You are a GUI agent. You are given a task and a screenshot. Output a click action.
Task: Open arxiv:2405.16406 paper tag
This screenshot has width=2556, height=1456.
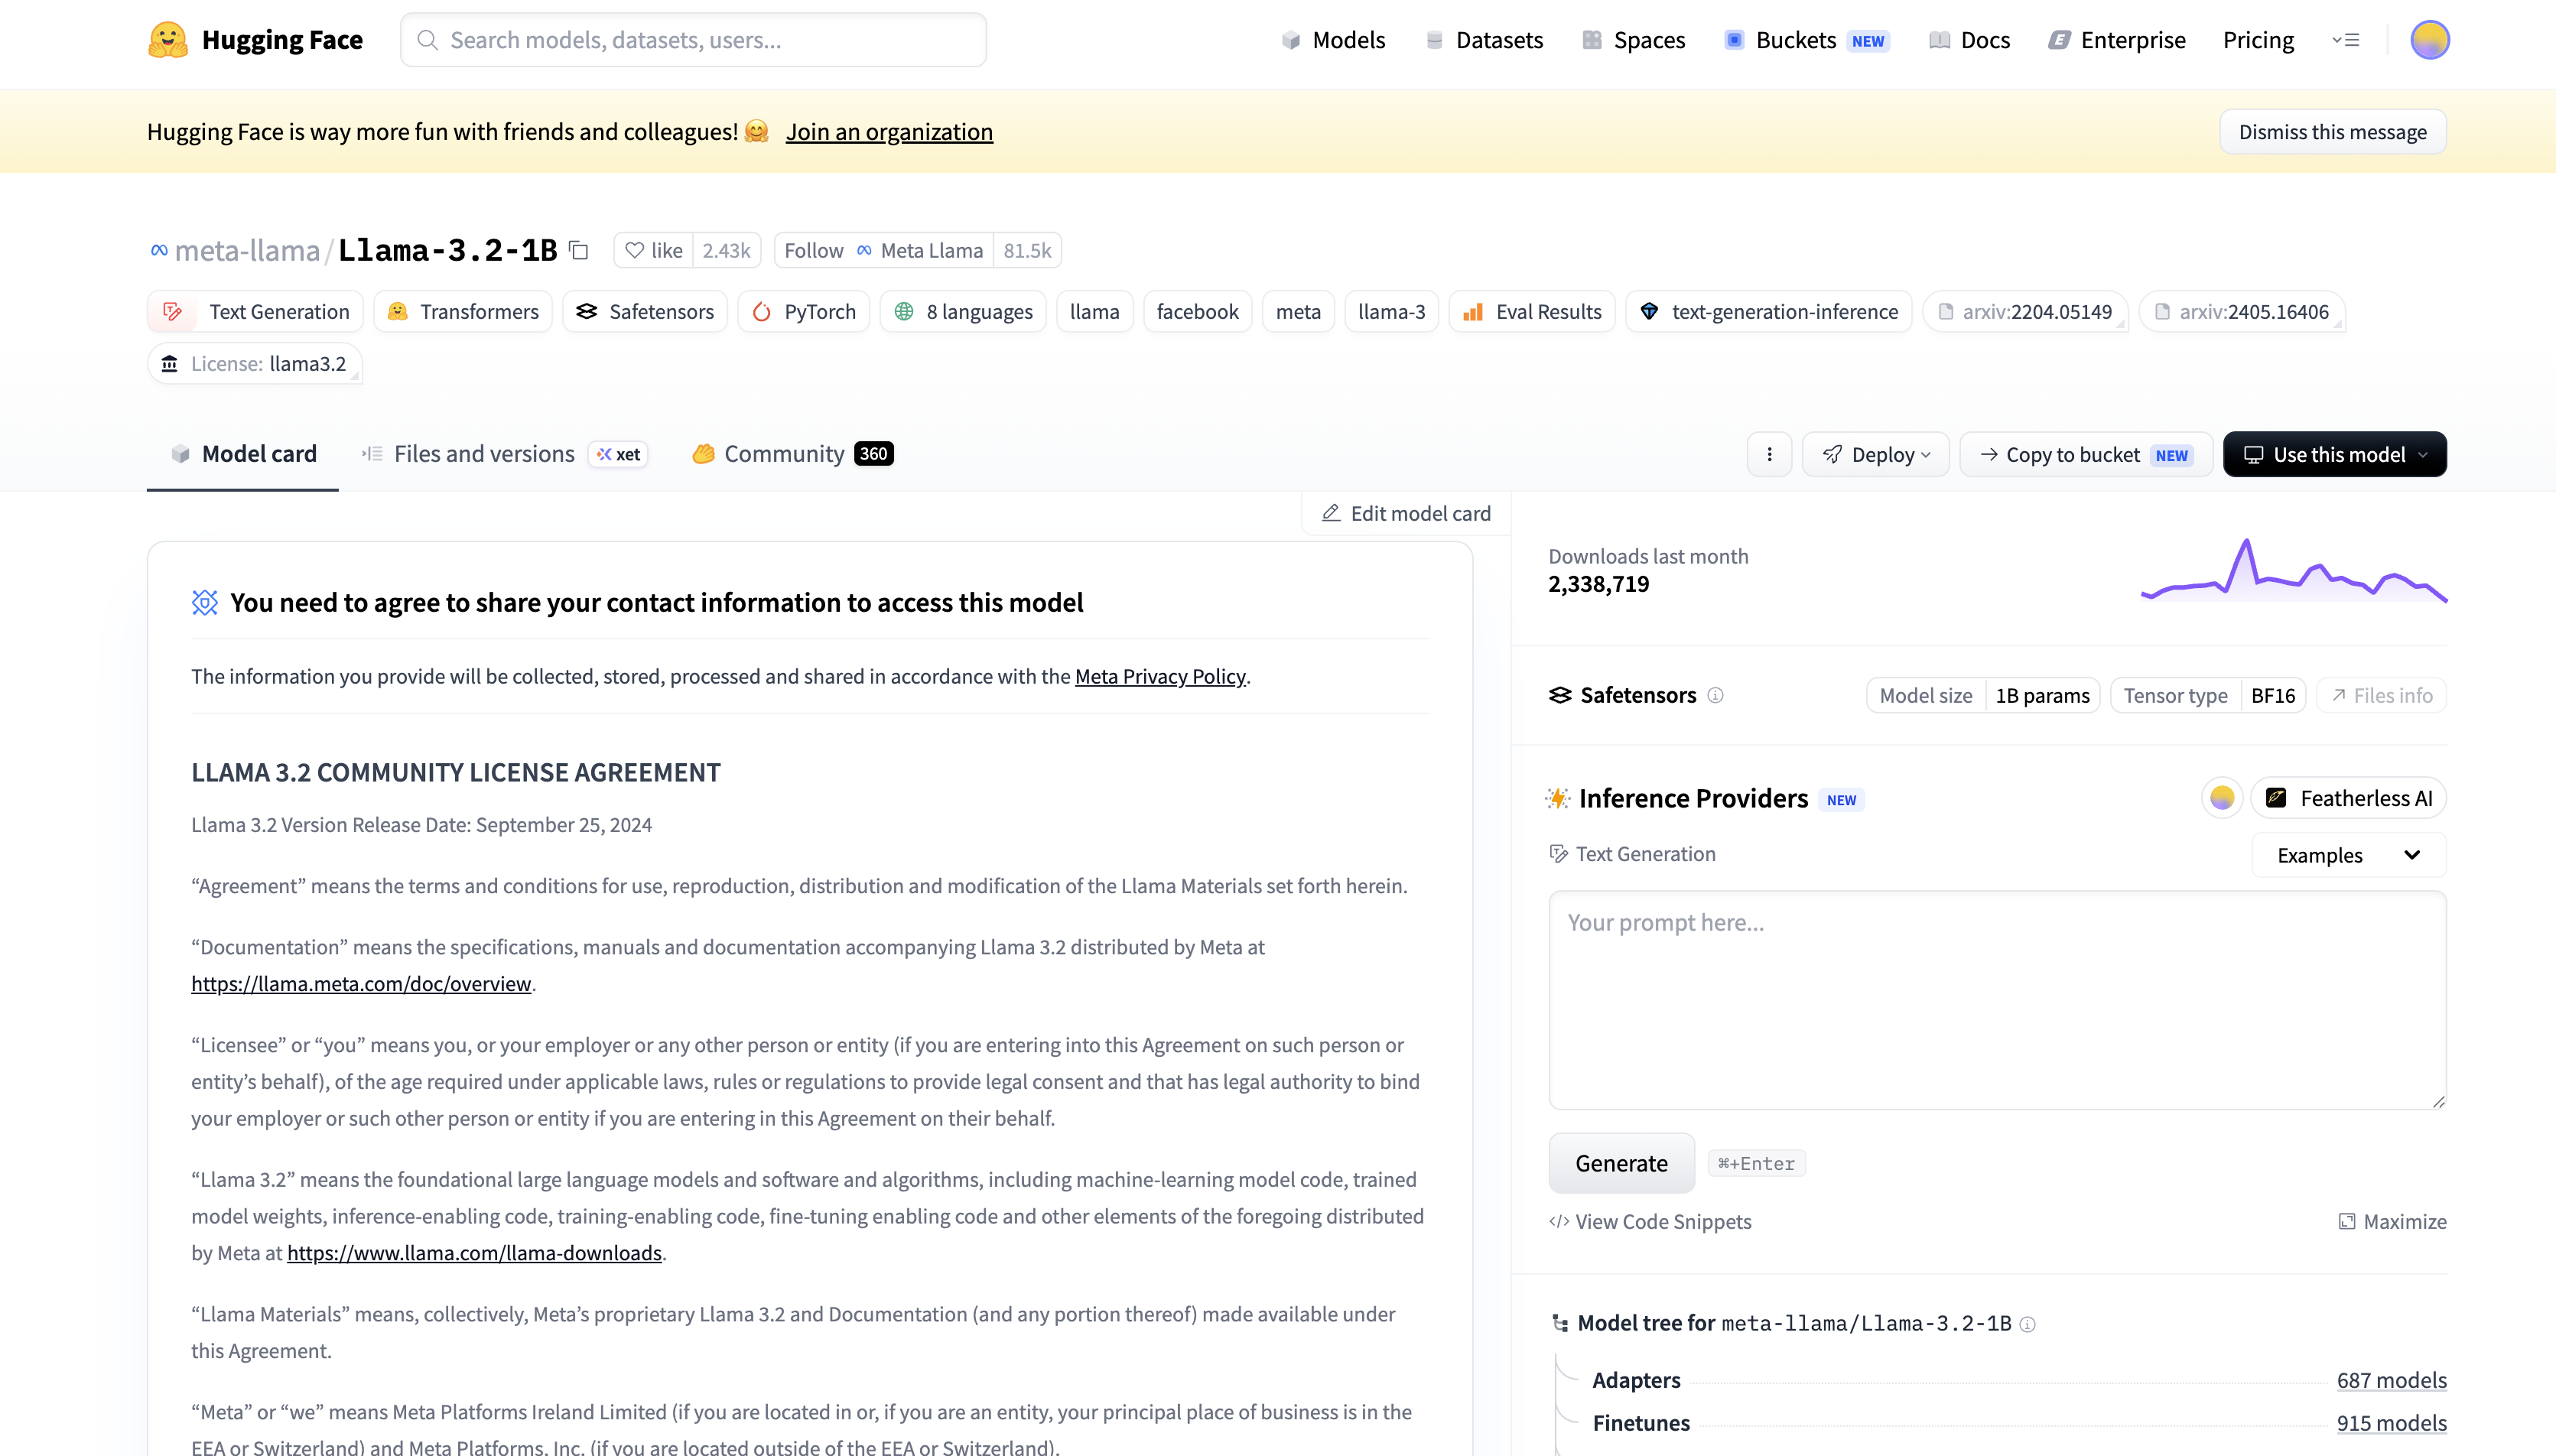(x=2242, y=312)
